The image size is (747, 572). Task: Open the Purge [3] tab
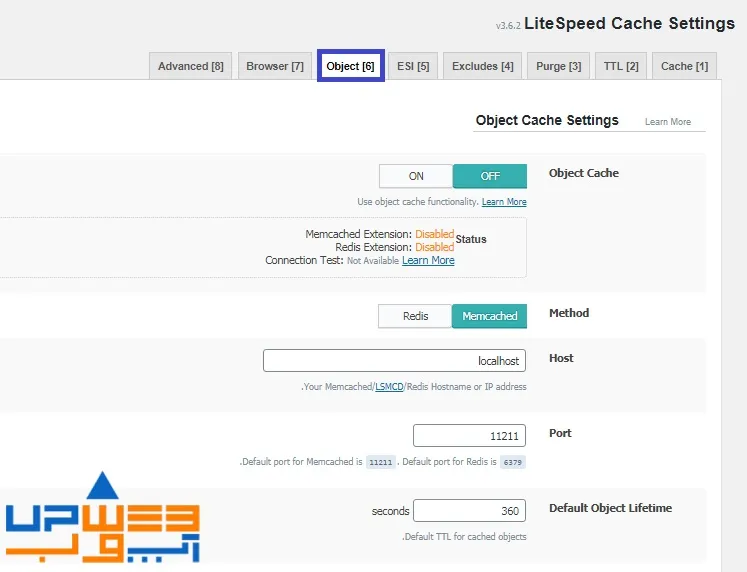tap(558, 66)
